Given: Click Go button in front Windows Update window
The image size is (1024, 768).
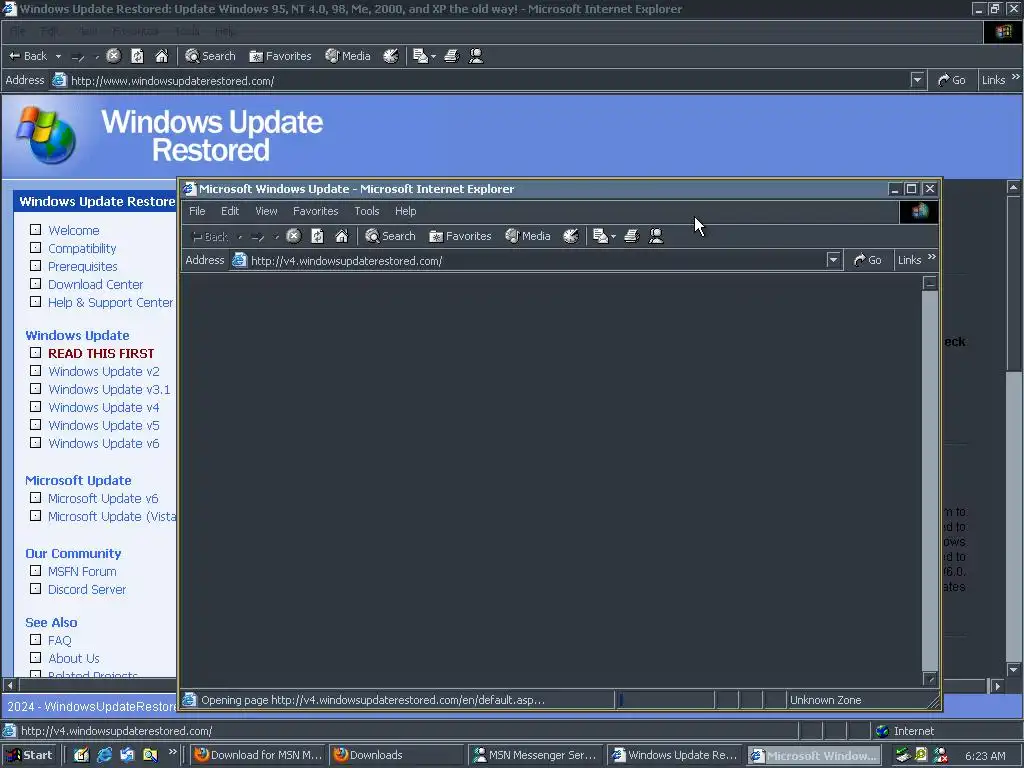Looking at the screenshot, I should (867, 260).
